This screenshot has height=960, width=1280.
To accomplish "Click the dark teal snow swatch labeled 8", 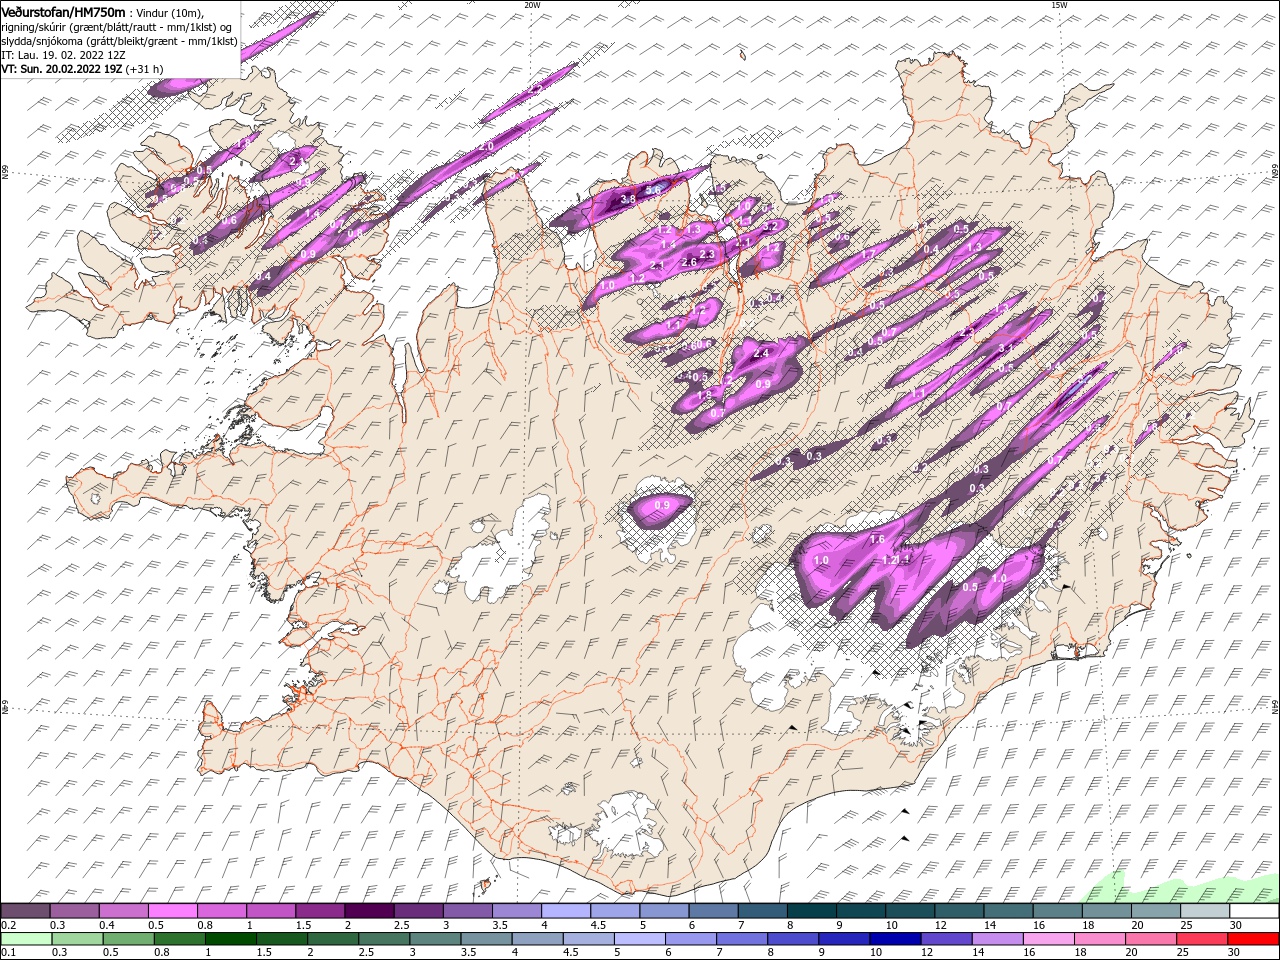I will (812, 911).
